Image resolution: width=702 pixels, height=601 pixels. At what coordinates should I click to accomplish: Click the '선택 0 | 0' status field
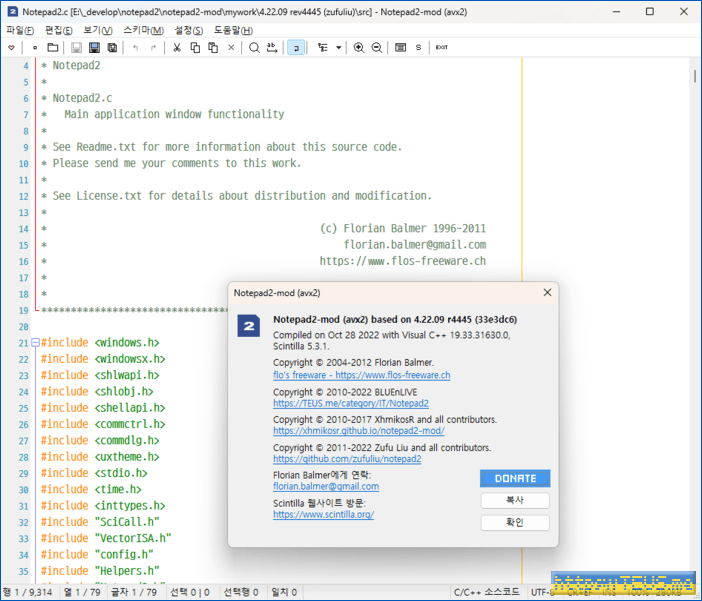click(x=190, y=592)
